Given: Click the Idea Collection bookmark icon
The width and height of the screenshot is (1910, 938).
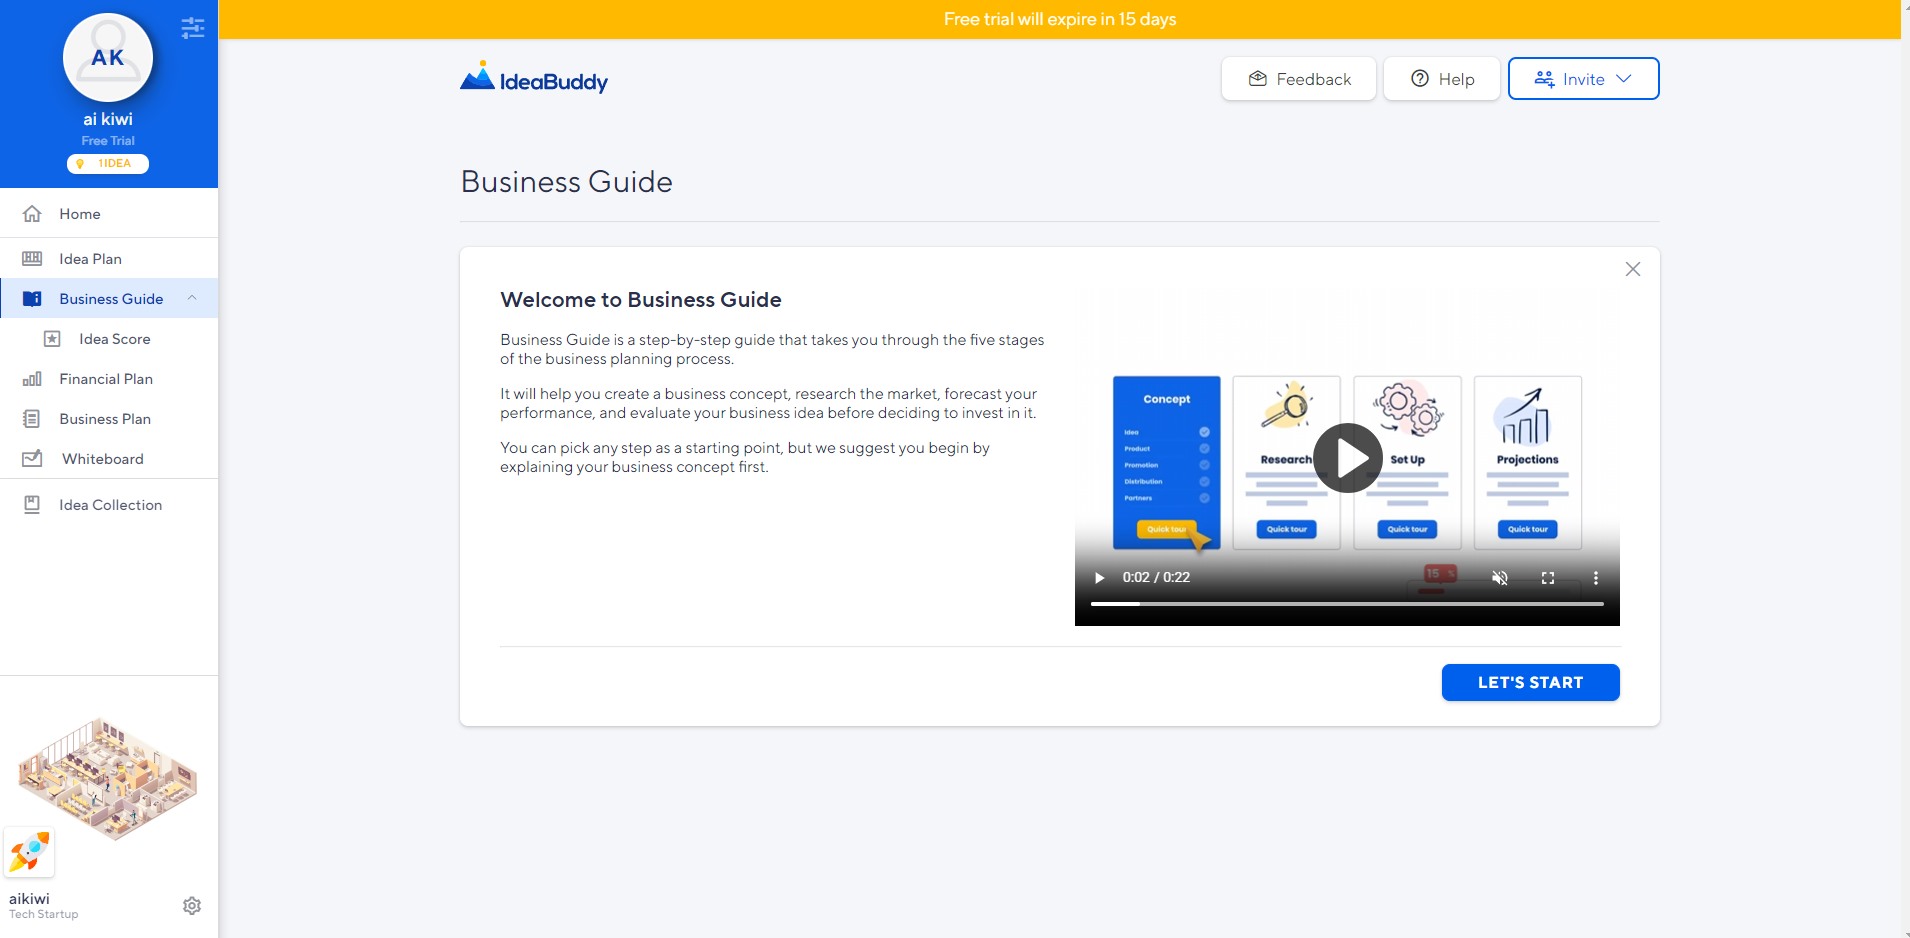Looking at the screenshot, I should pyautogui.click(x=32, y=505).
